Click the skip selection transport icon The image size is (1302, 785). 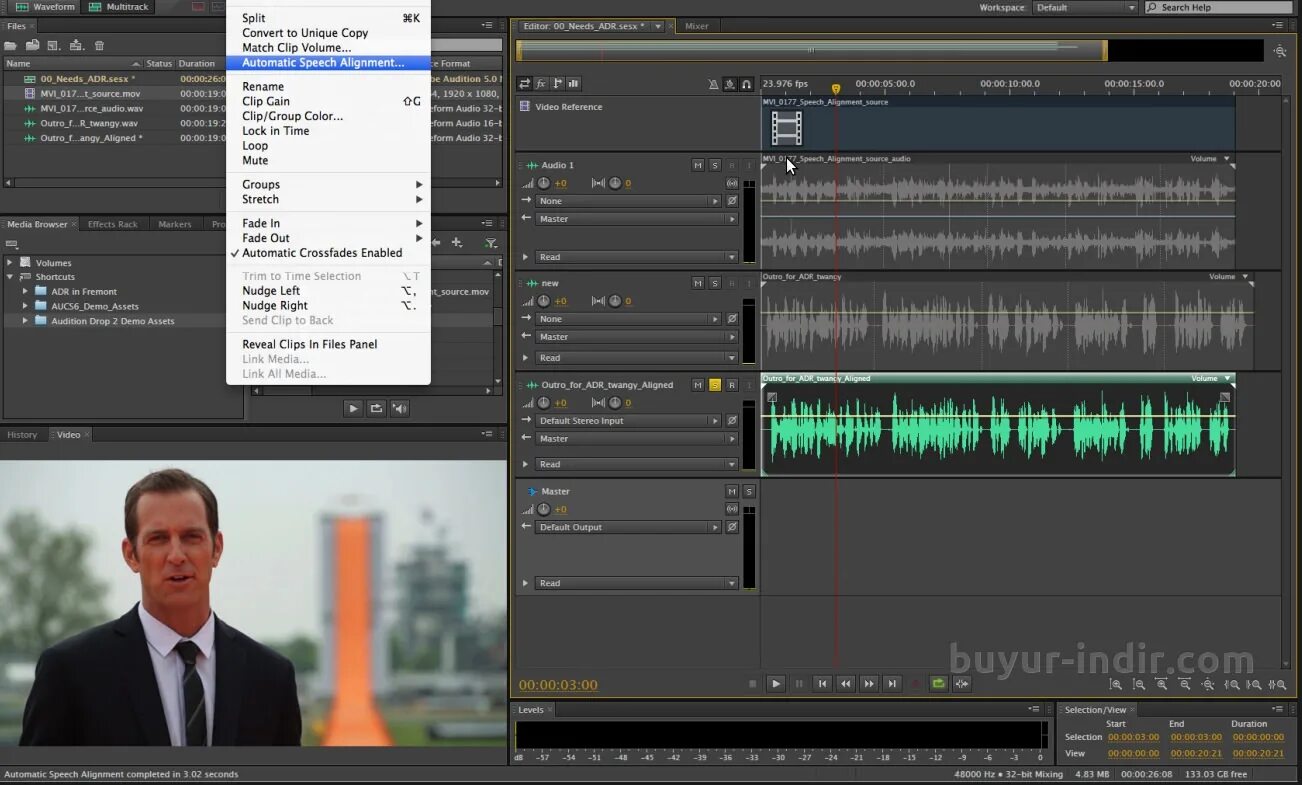pos(962,684)
